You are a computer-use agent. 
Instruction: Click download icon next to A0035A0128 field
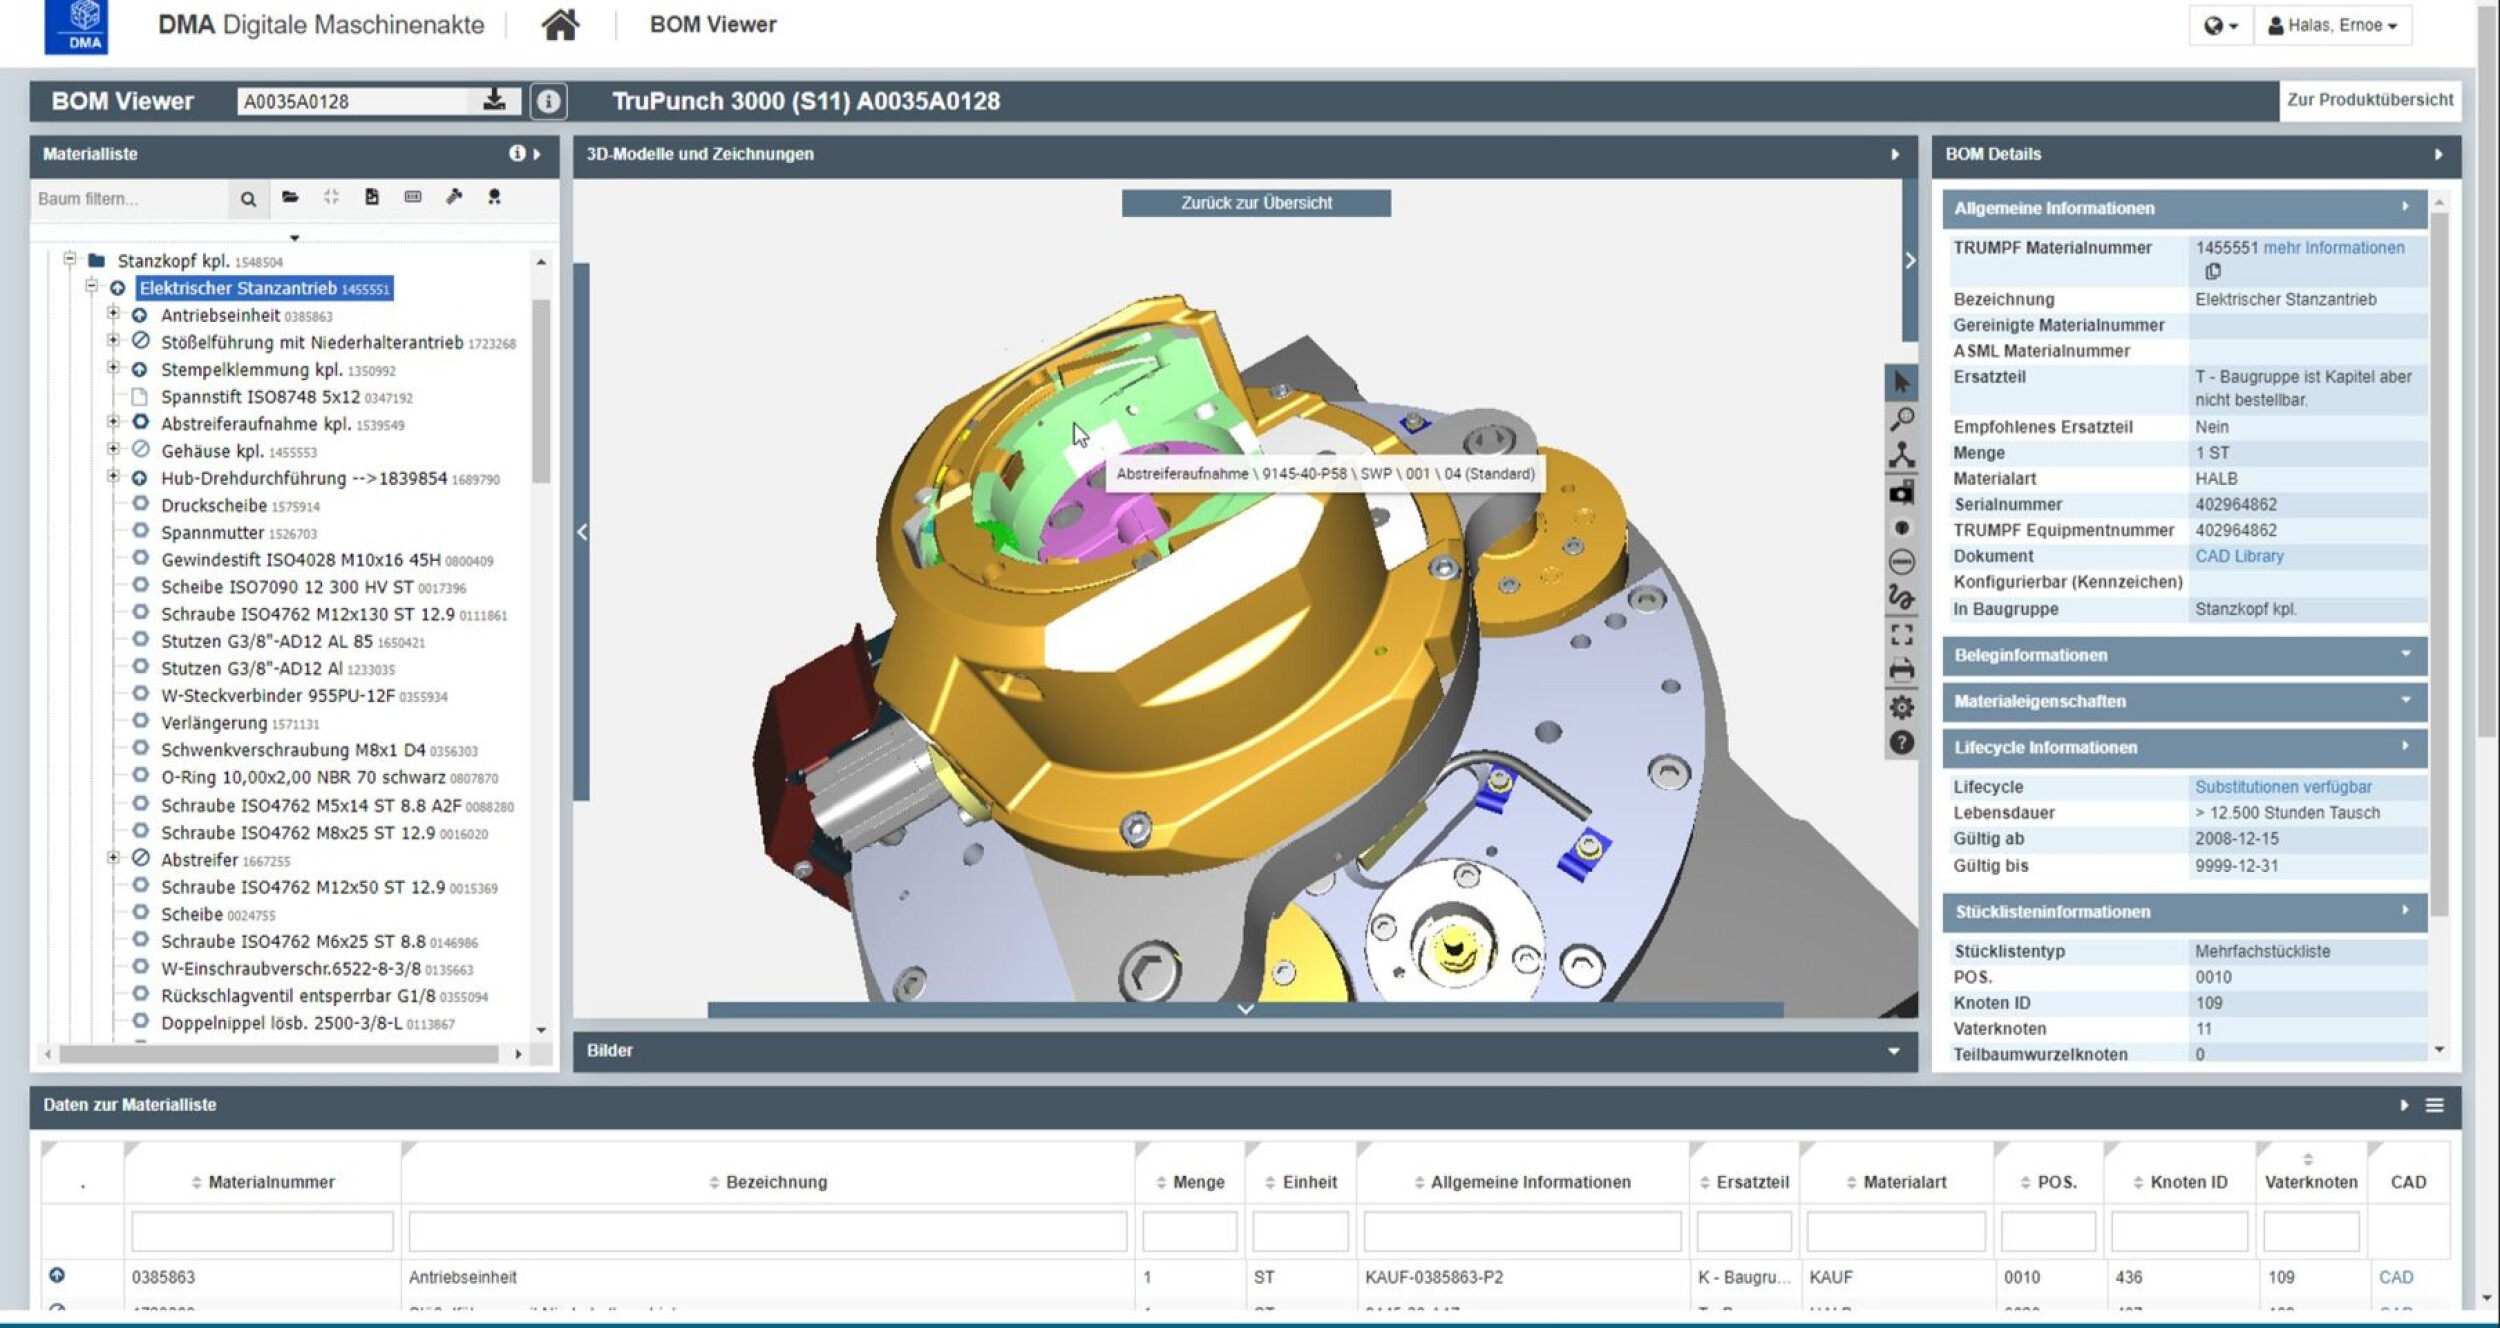tap(494, 100)
